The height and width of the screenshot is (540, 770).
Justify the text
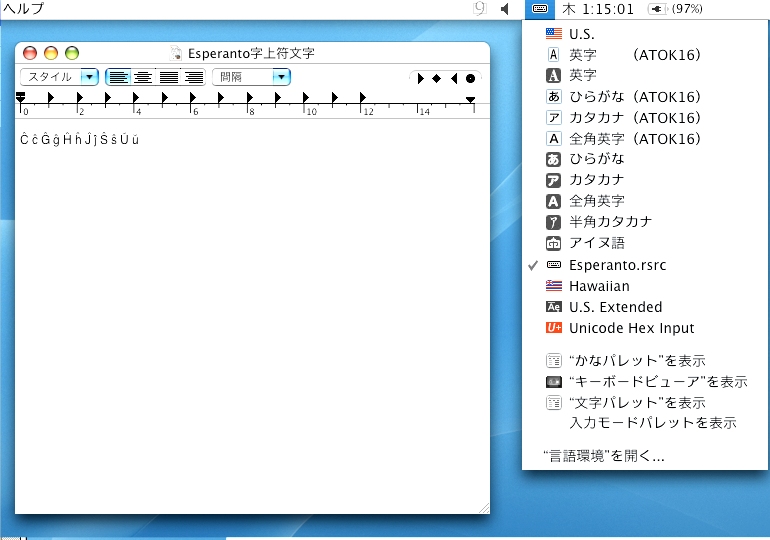coord(168,77)
